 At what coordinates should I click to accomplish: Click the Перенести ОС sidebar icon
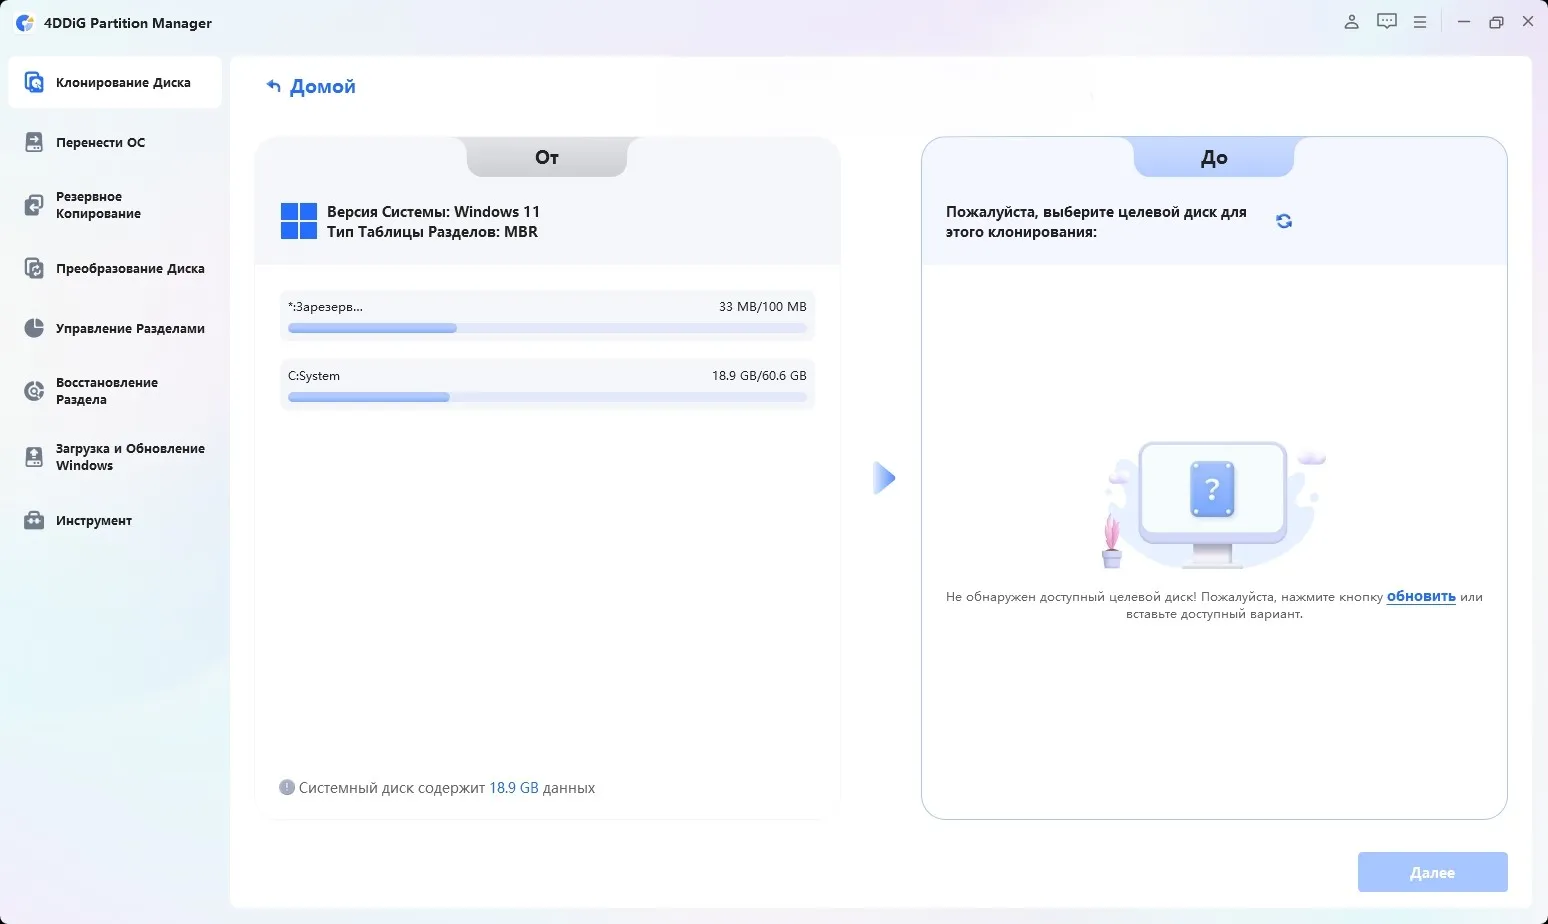click(34, 142)
